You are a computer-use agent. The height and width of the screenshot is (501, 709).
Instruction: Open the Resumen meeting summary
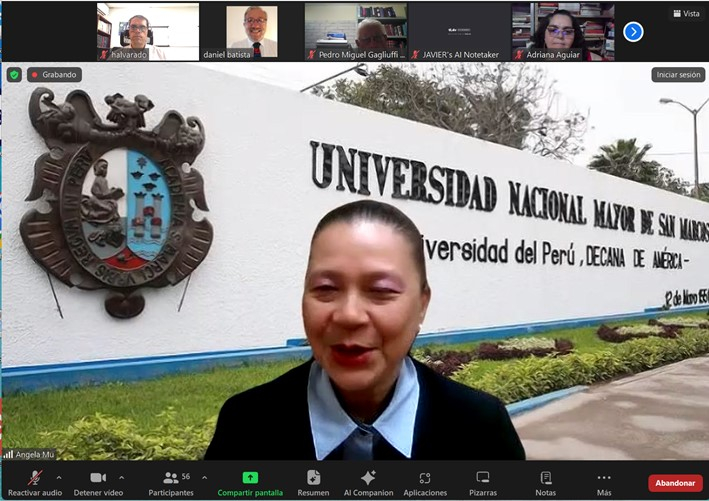coord(313,478)
